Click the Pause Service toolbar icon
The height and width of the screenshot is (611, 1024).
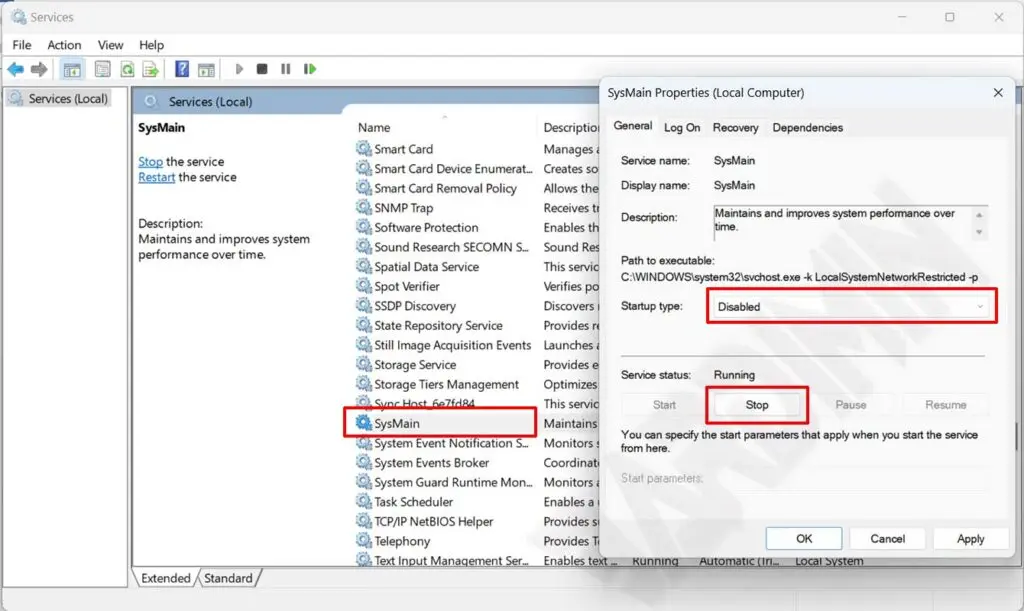click(x=285, y=69)
